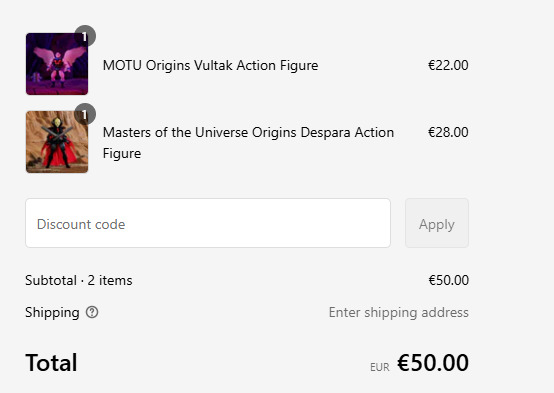Click the €28.00 Despara price
This screenshot has height=393, width=554.
(448, 133)
